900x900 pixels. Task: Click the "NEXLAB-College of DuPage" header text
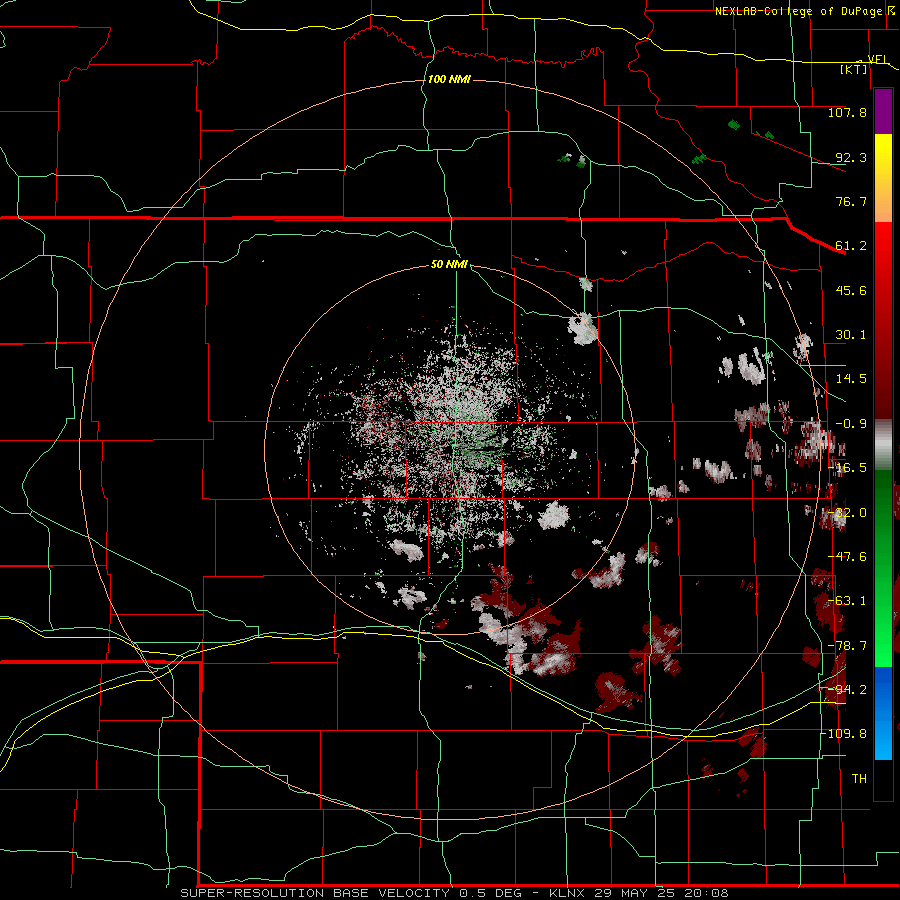(x=798, y=11)
